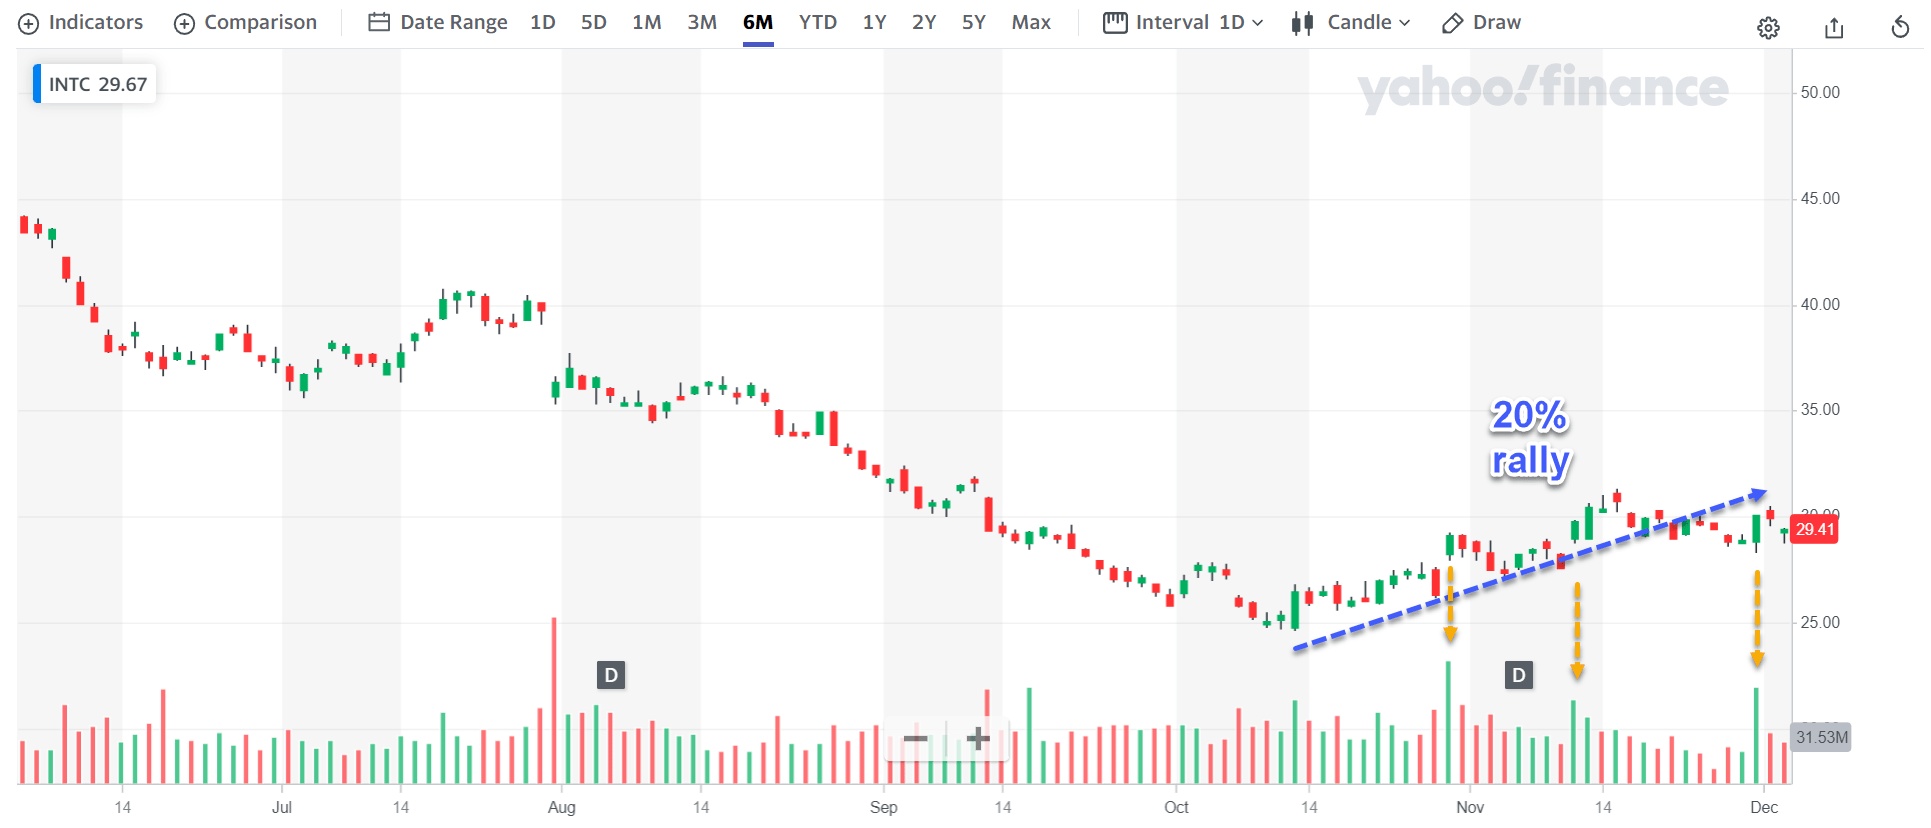Click the August dividend D marker
Viewport: 1931px width, 828px height.
(611, 675)
